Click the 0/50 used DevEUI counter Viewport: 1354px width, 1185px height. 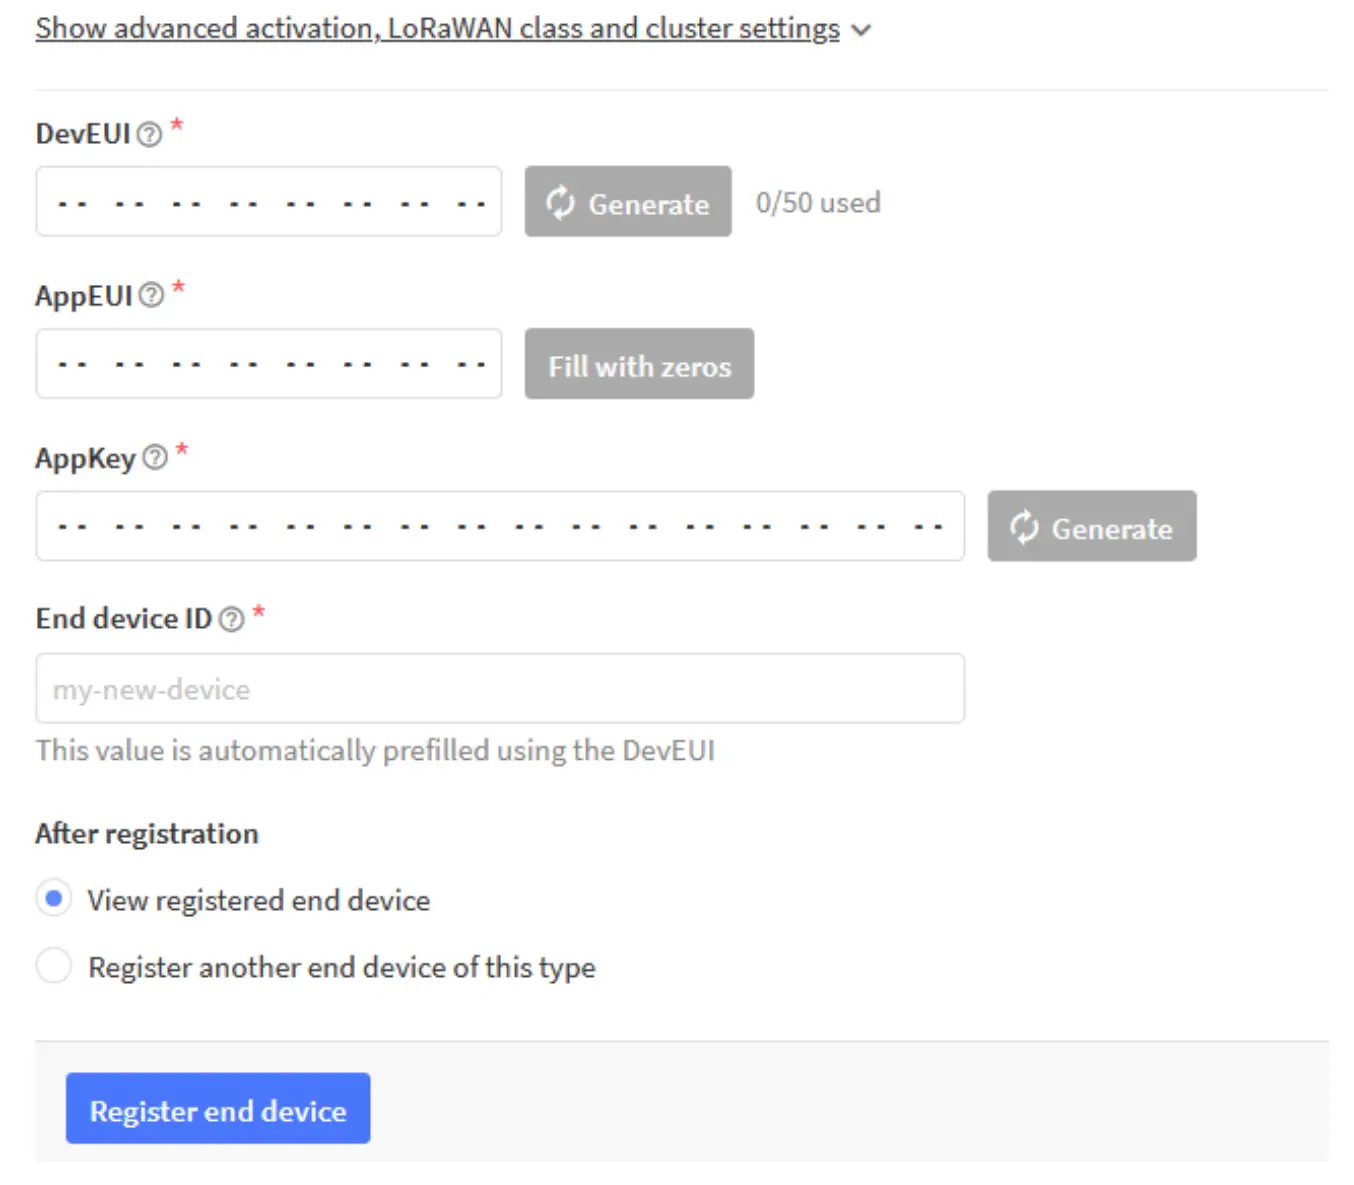818,202
